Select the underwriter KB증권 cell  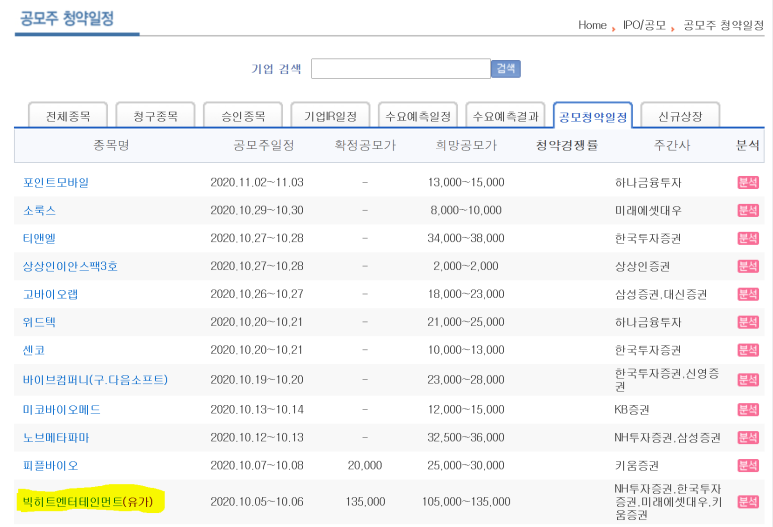click(632, 410)
